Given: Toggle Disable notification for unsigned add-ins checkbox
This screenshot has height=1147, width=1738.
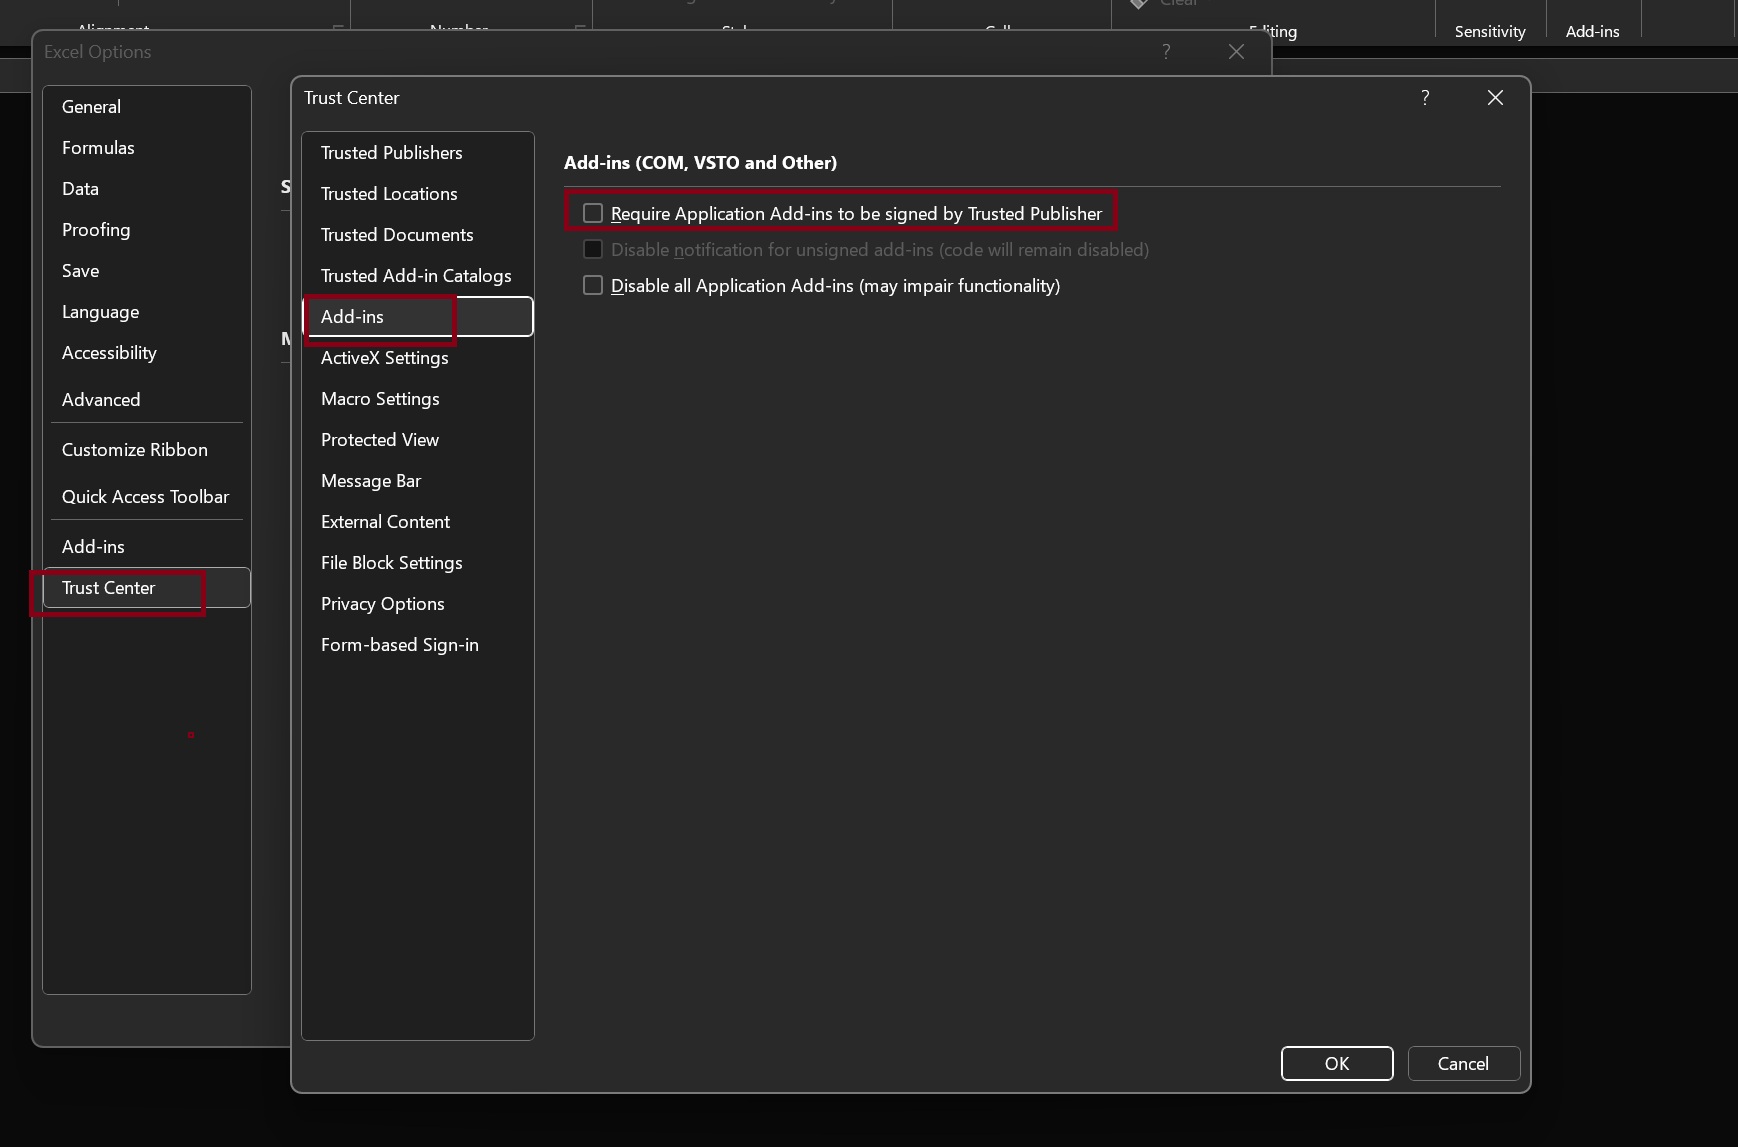Looking at the screenshot, I should (593, 249).
